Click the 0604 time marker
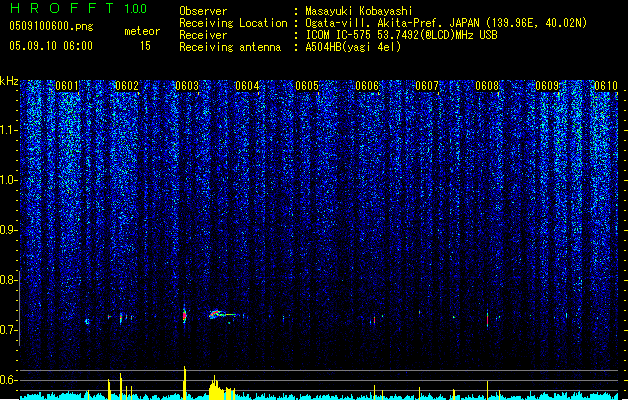The image size is (629, 400). 247,86
